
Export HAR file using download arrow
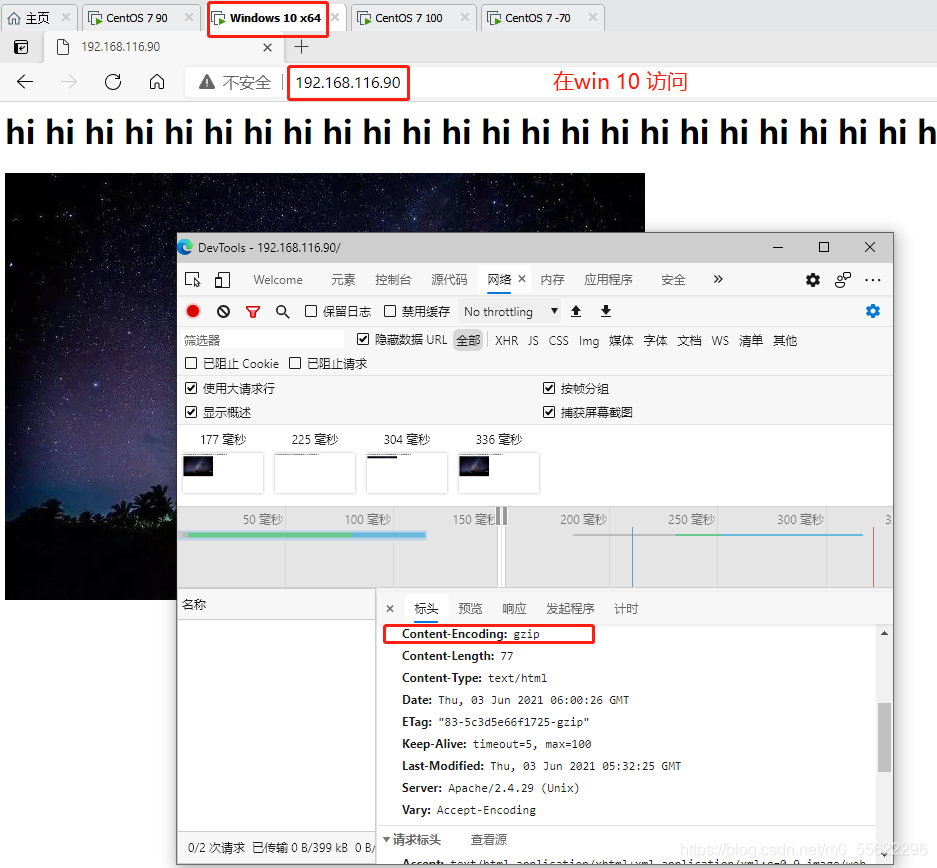606,311
